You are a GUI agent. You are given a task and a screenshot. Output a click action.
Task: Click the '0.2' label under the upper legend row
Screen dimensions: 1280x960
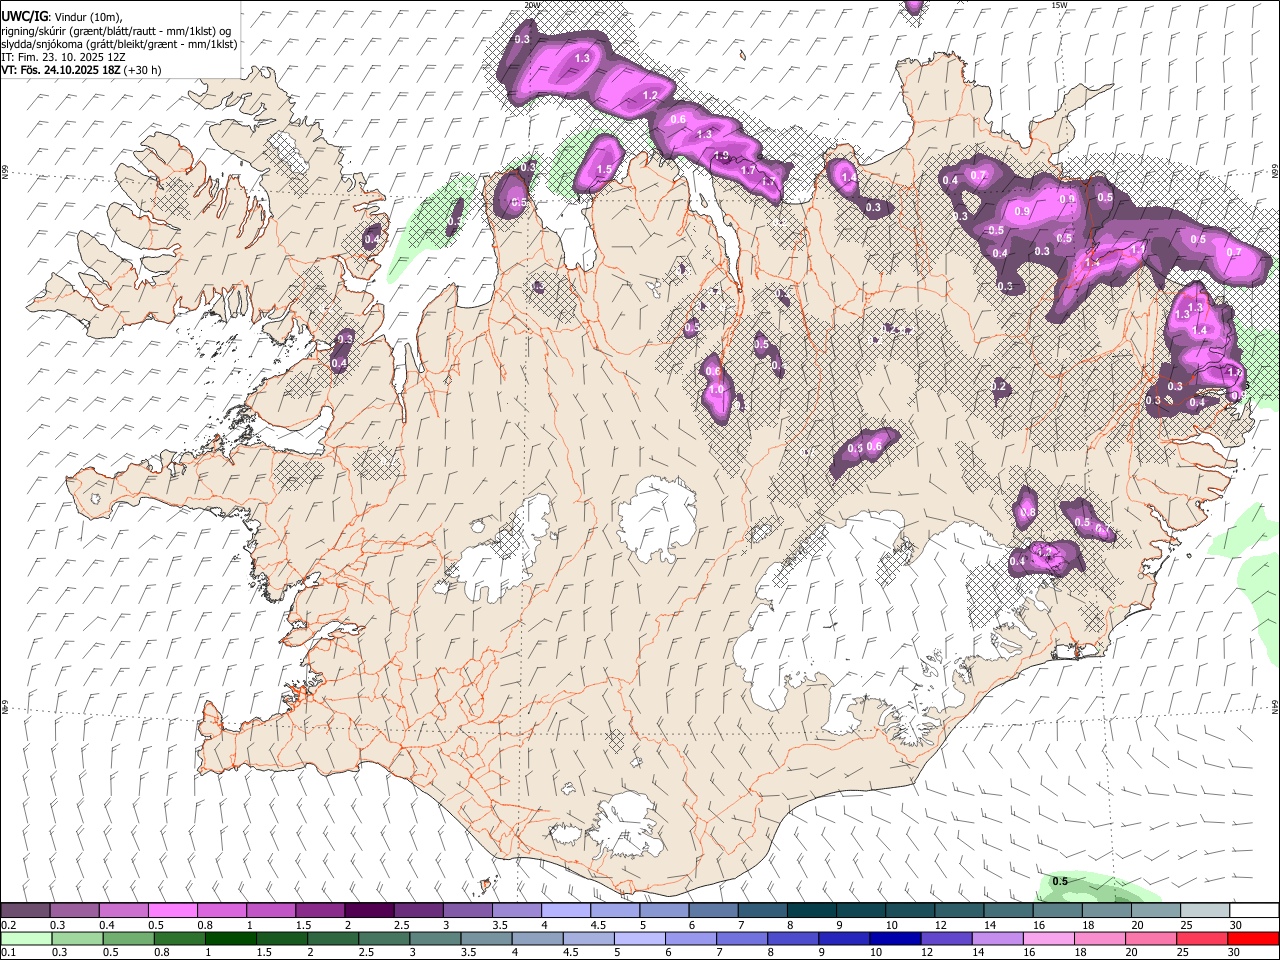point(8,925)
